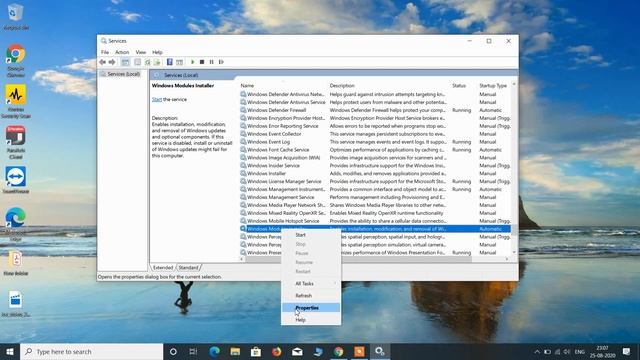
Task: Select Windows Font Cache Service row
Action: click(375, 150)
